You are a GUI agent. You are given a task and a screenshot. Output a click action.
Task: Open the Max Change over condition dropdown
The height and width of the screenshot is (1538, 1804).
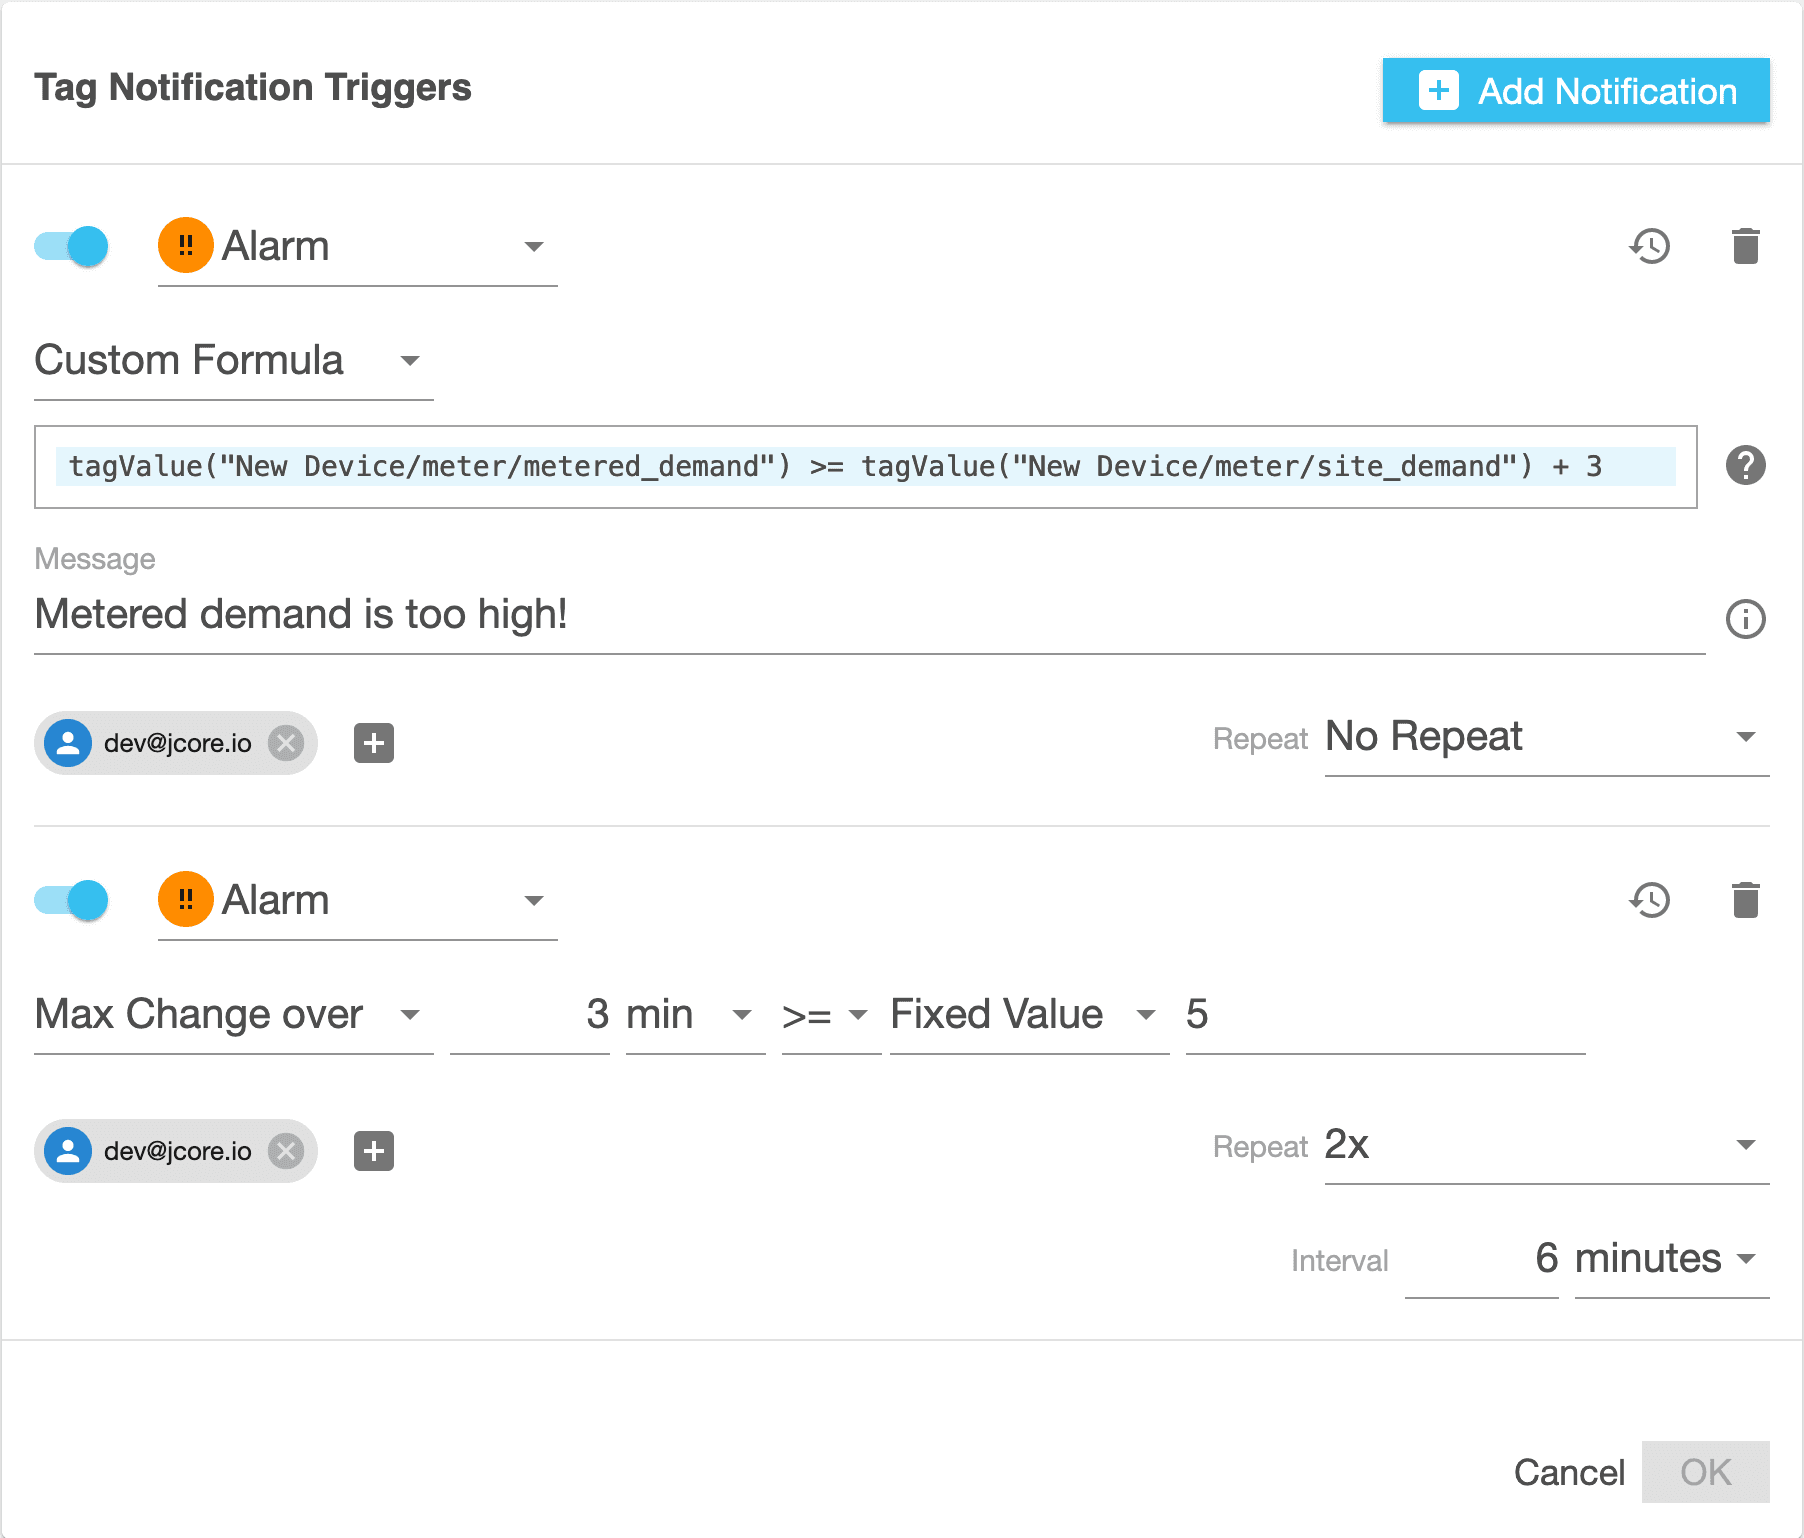[x=234, y=1015]
